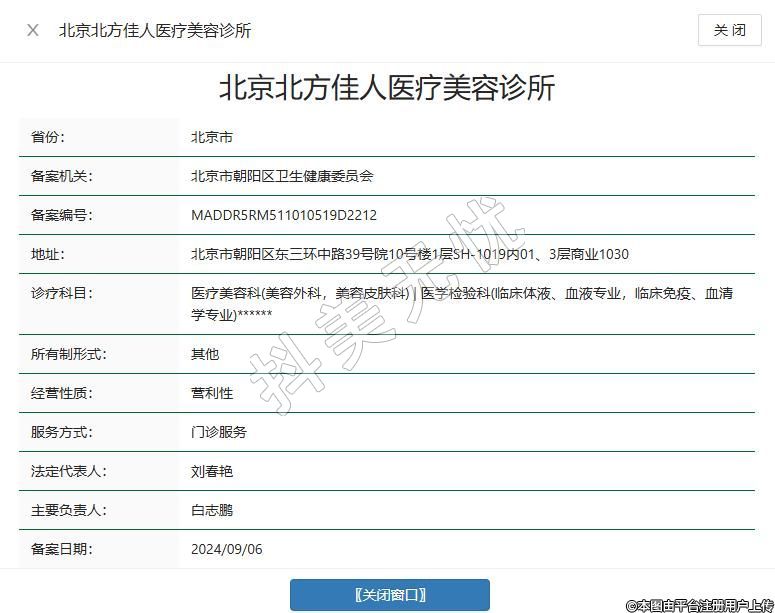
Task: Click the blue 【关闭窗口】 button
Action: 390,595
